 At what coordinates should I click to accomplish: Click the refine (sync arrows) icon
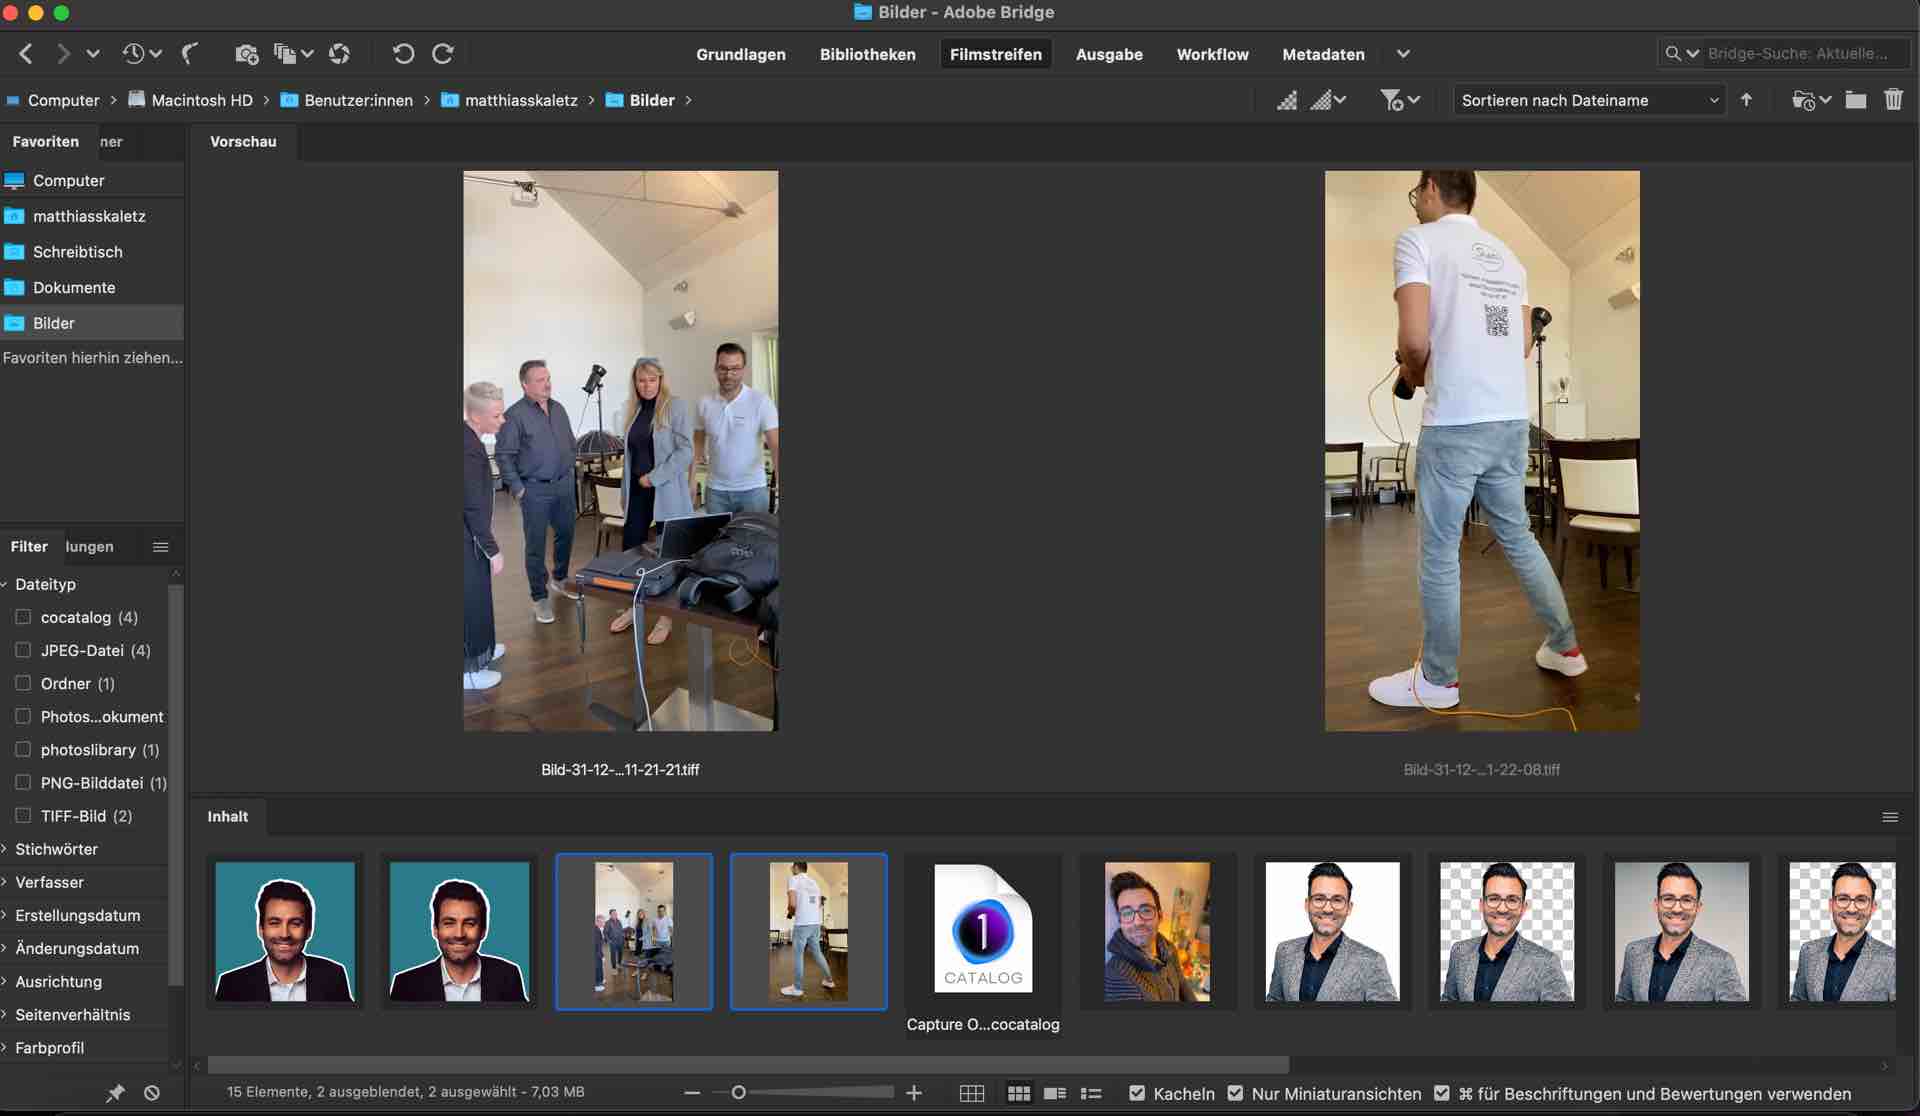[340, 54]
